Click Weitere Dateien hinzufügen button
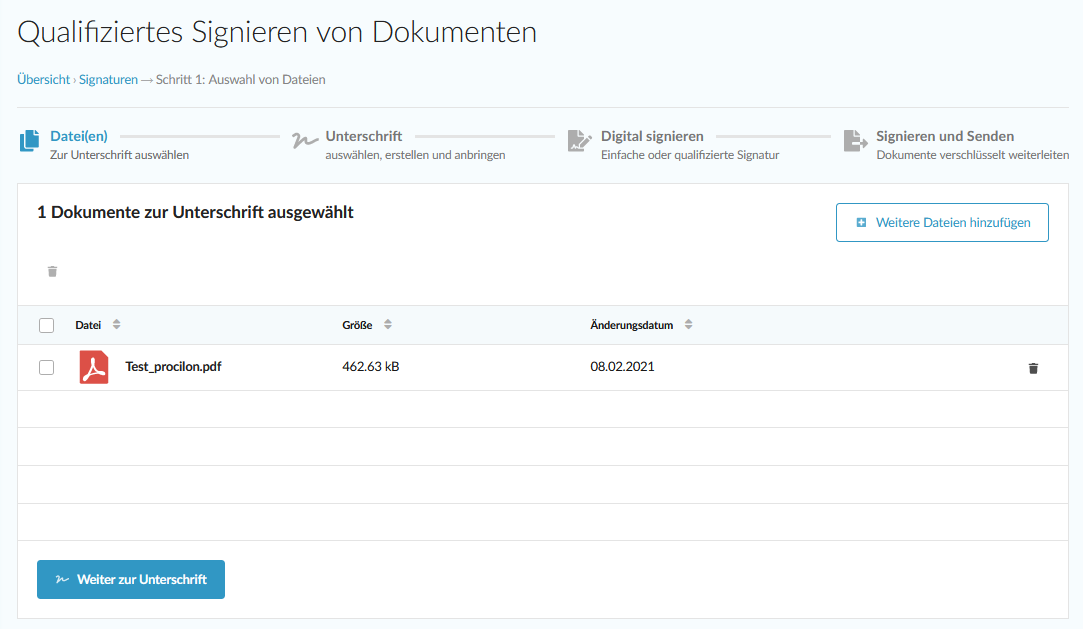Screen dimensions: 1083x629 [942, 223]
